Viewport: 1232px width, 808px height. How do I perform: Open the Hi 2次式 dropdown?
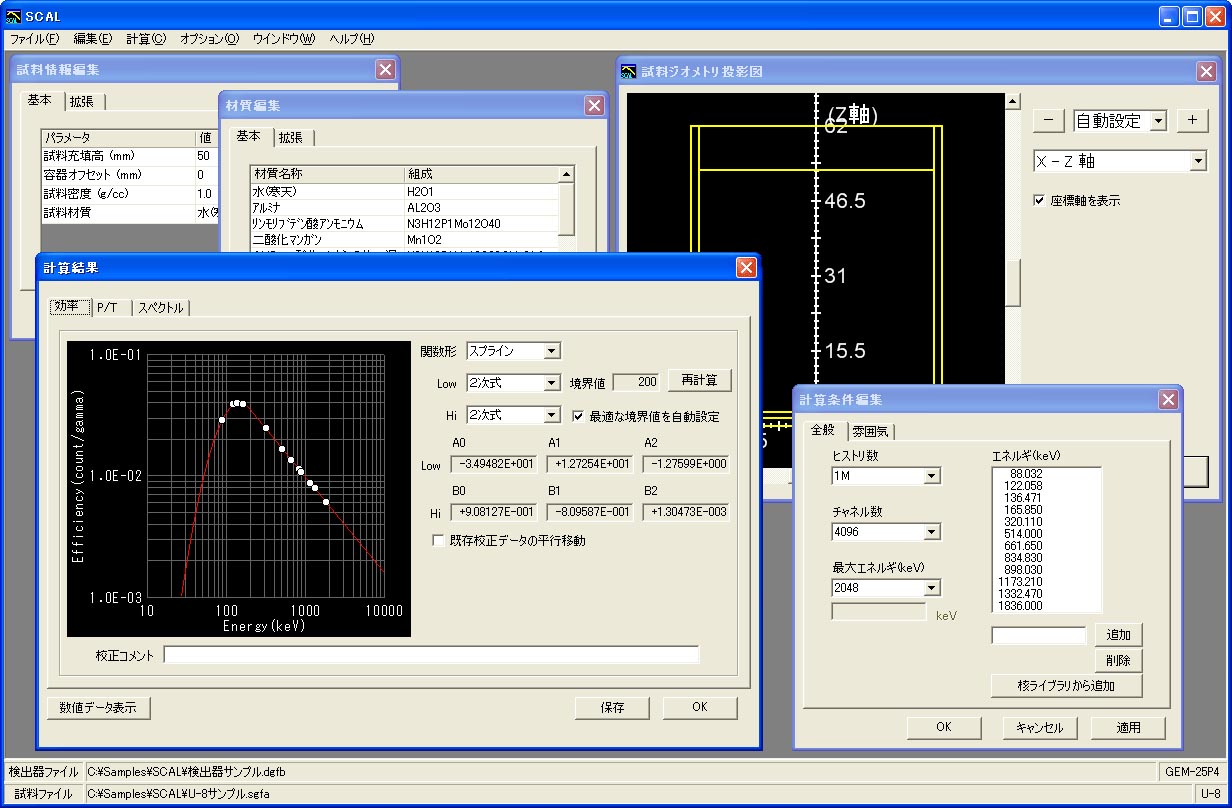tap(552, 415)
